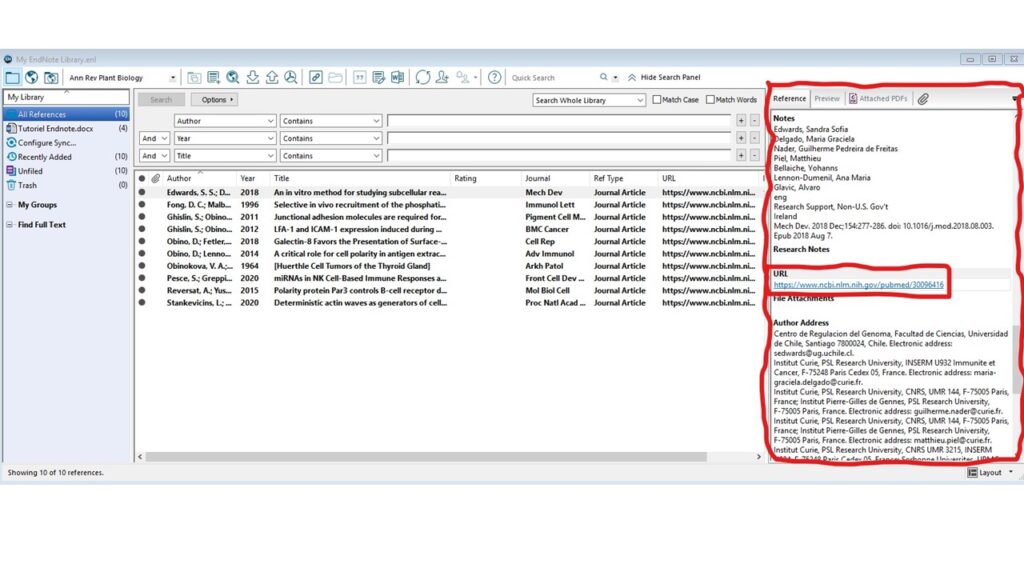
Task: Open the Help question mark icon
Action: 494,77
